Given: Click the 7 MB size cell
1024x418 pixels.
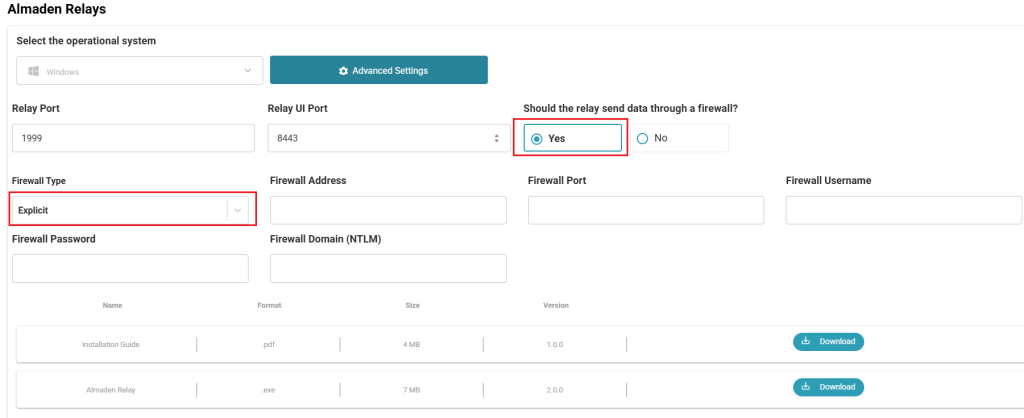Looking at the screenshot, I should click(x=411, y=390).
